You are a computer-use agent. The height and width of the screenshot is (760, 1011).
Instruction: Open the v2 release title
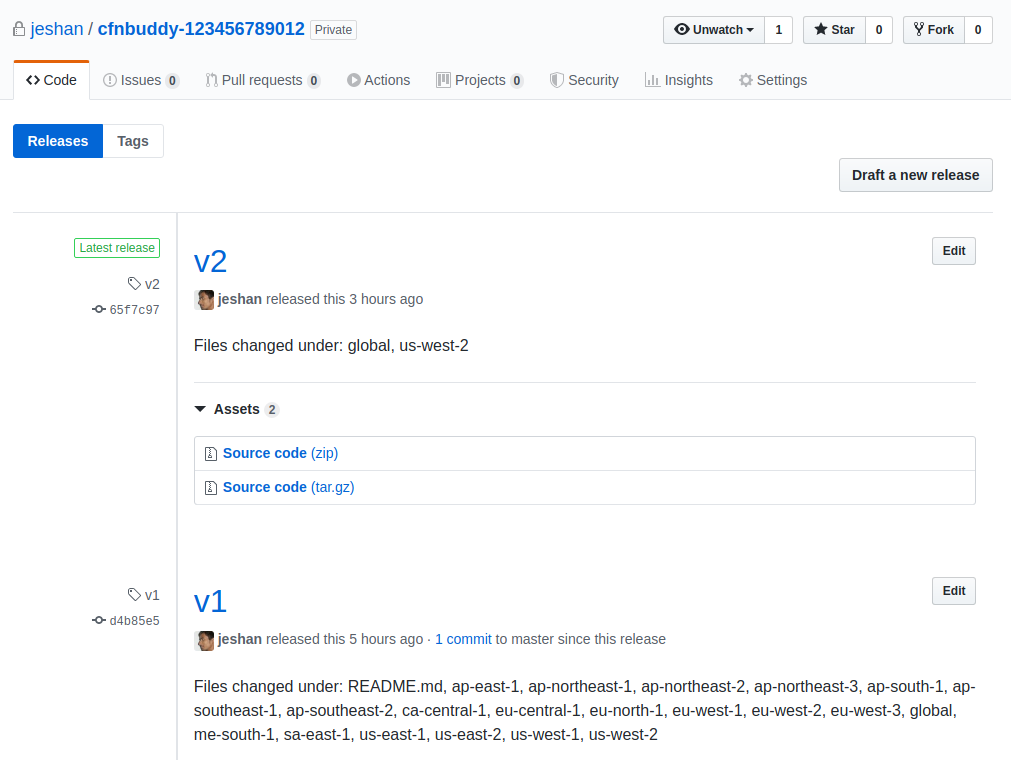(210, 262)
